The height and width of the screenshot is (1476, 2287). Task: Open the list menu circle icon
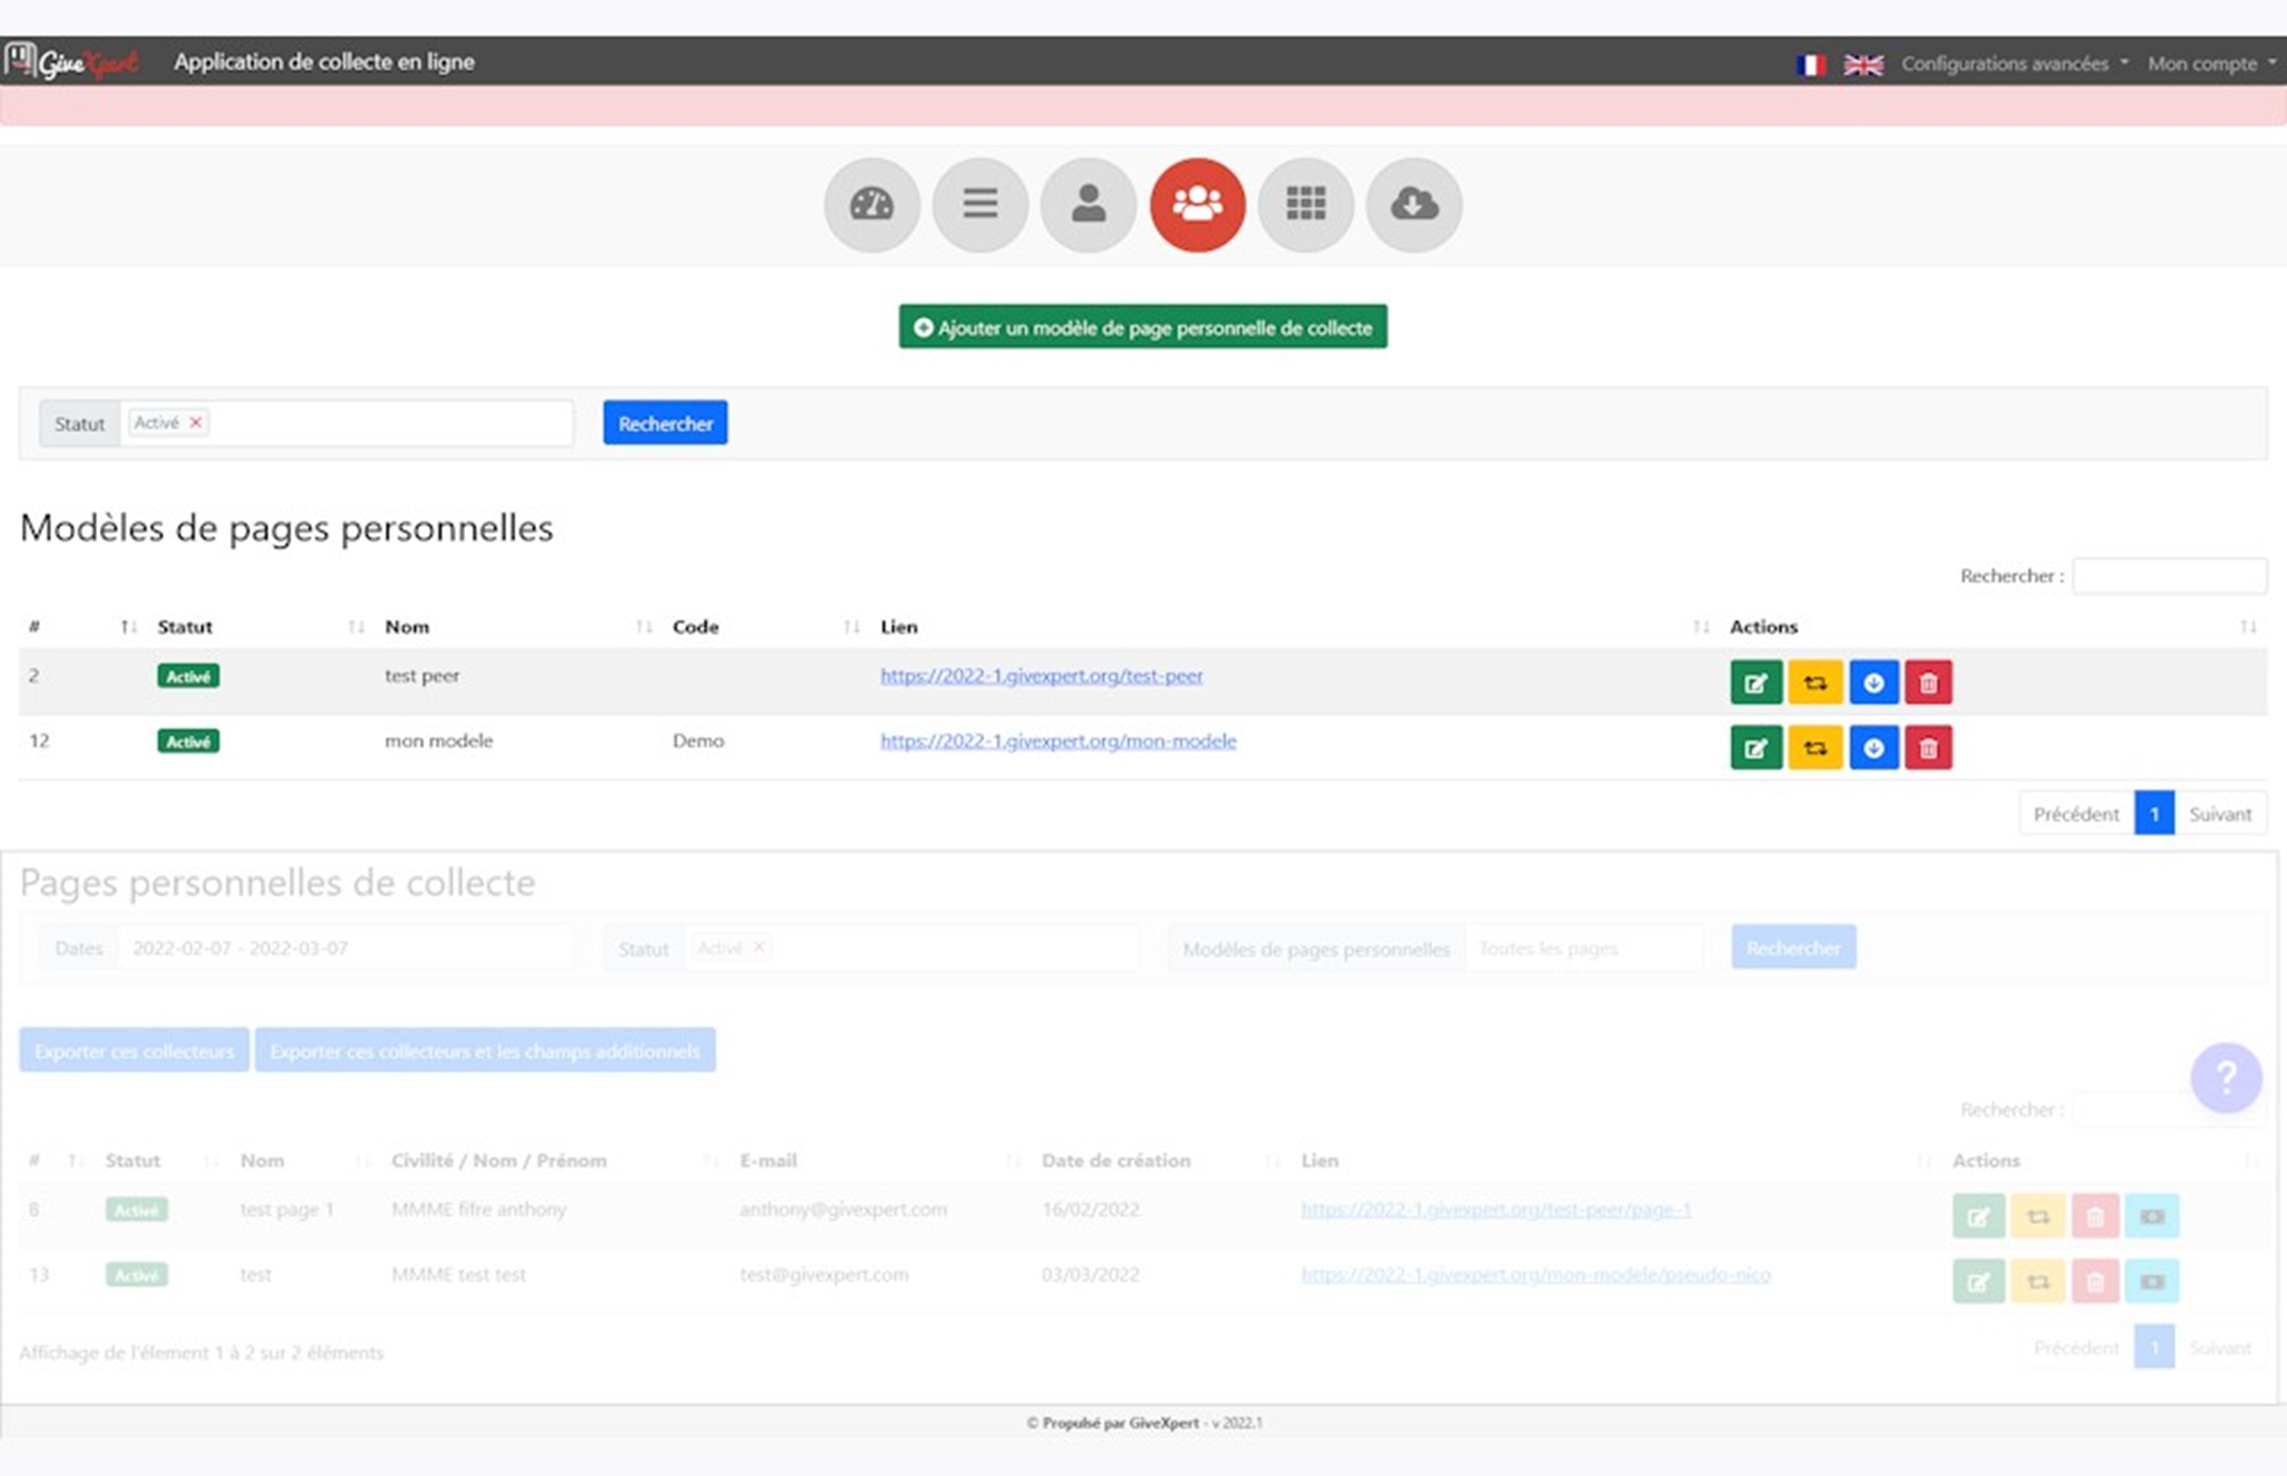pyautogui.click(x=980, y=205)
